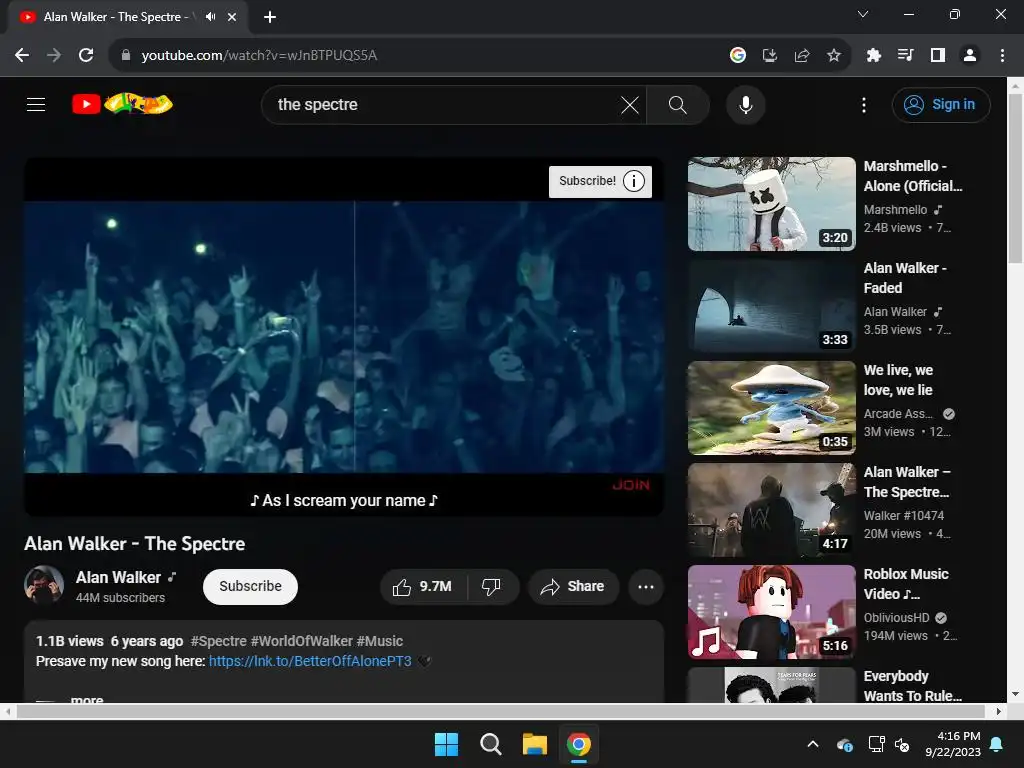Select the Alan Walker - The Spectre tab

coord(128,17)
